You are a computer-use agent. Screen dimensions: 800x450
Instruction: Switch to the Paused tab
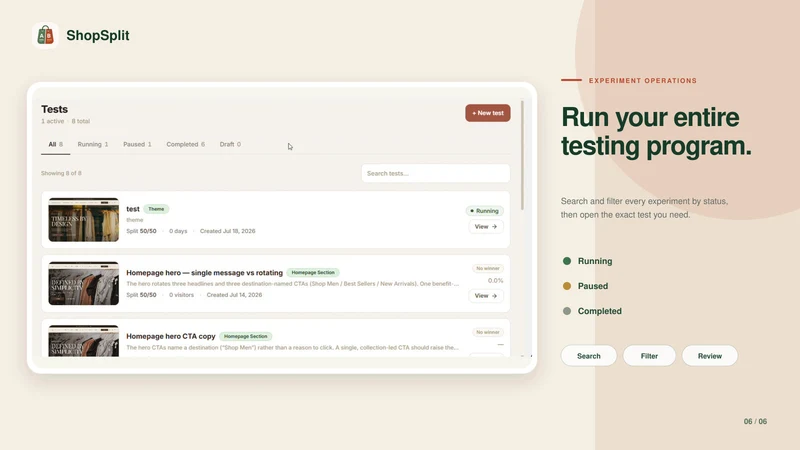[x=137, y=144]
